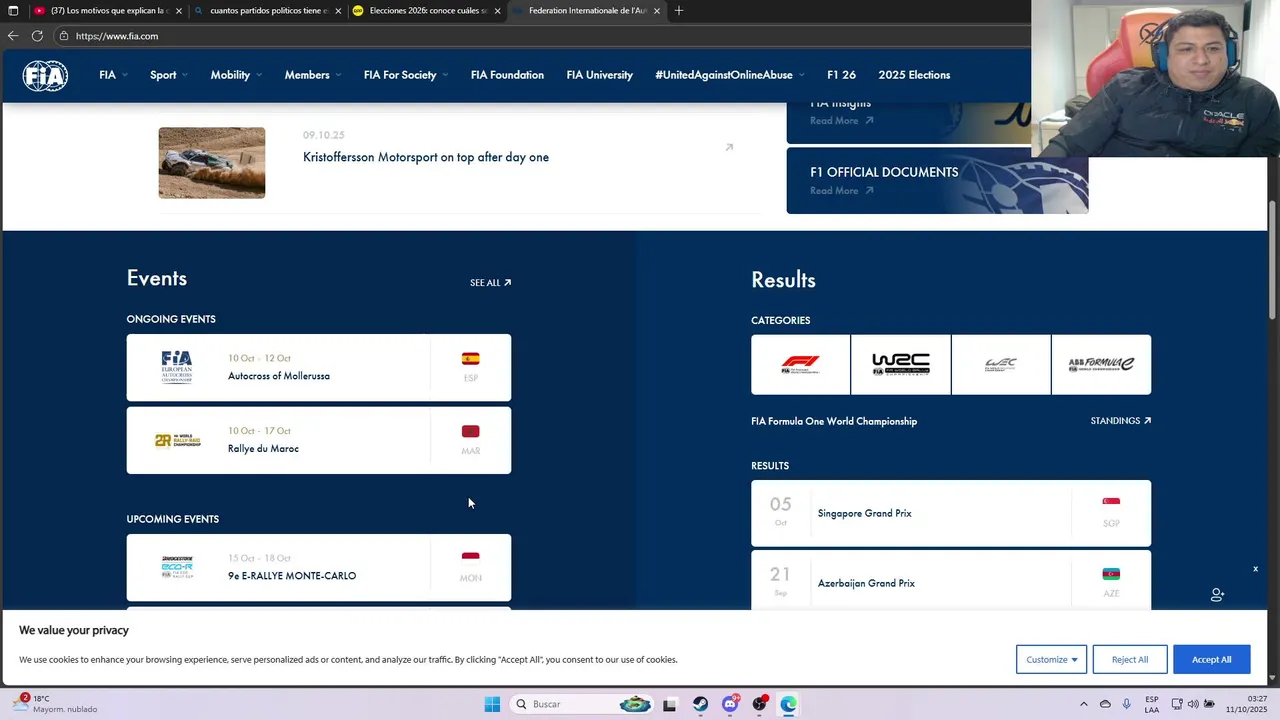Open Microsoft Edge in the taskbar
The image size is (1280, 720).
tap(788, 704)
